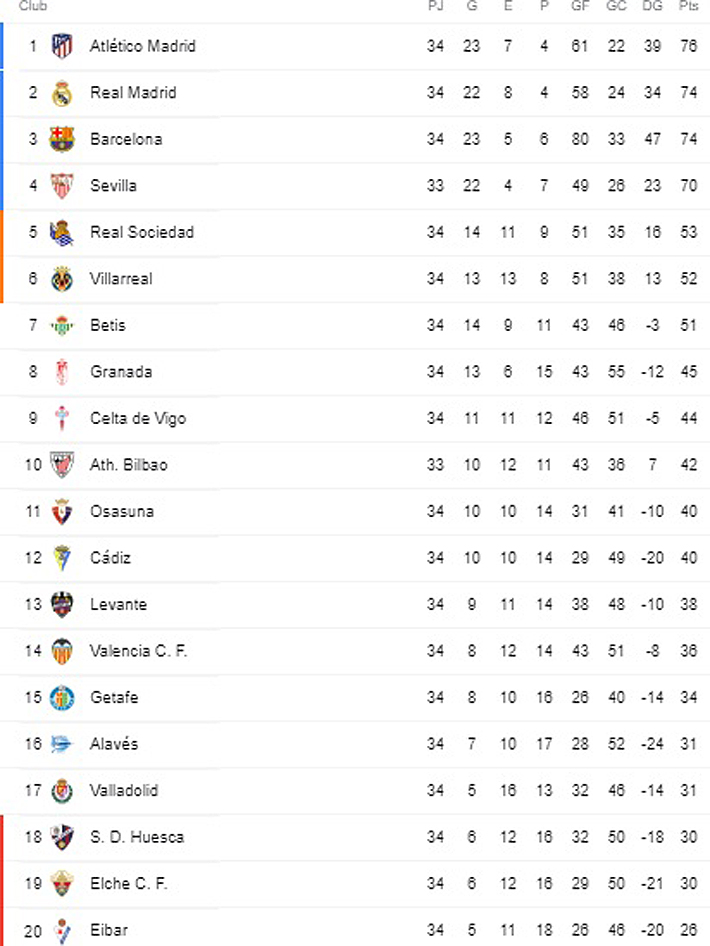Click the Sevilla crest icon
710x946 pixels.
[x=62, y=186]
